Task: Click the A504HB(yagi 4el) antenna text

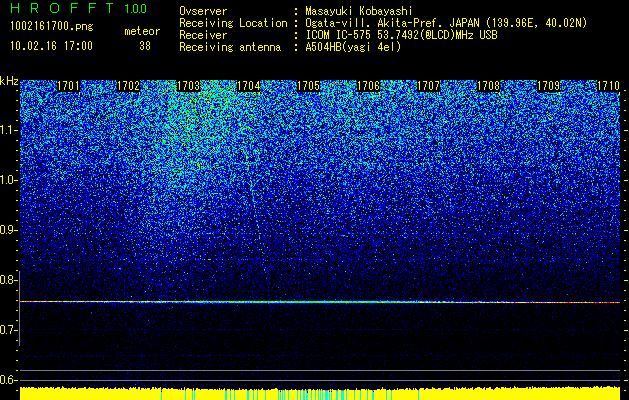Action: point(353,47)
